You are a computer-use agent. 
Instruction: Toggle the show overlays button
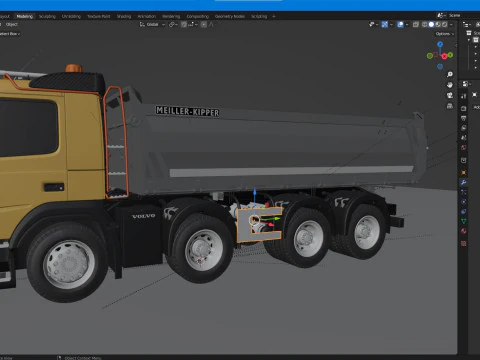(400, 24)
